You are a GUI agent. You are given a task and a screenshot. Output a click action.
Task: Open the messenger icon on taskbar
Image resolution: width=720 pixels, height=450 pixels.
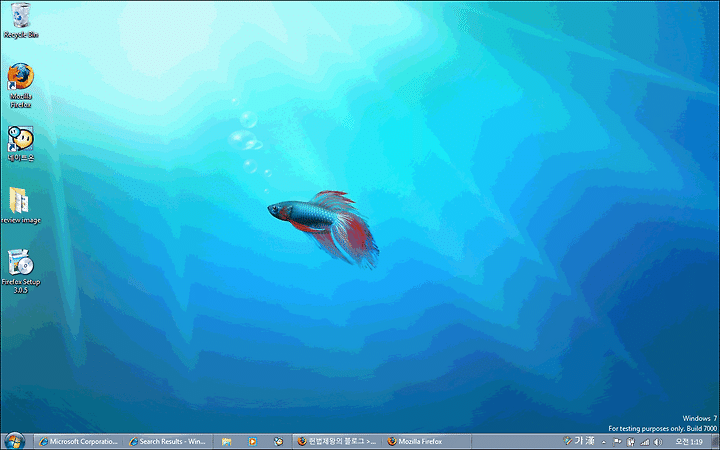pos(278,442)
